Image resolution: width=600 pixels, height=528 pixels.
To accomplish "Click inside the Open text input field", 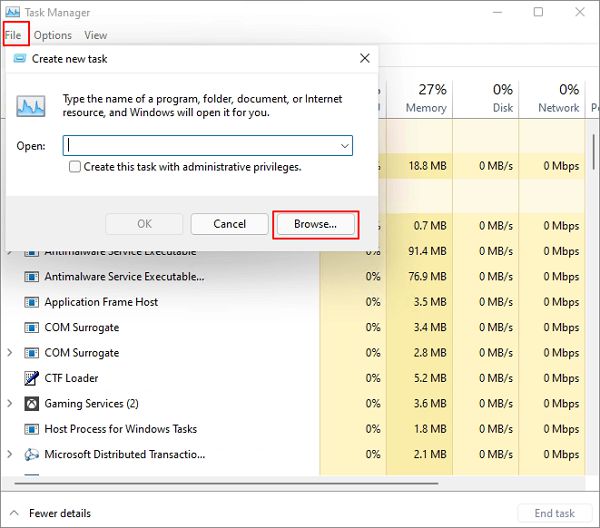I will (x=200, y=146).
